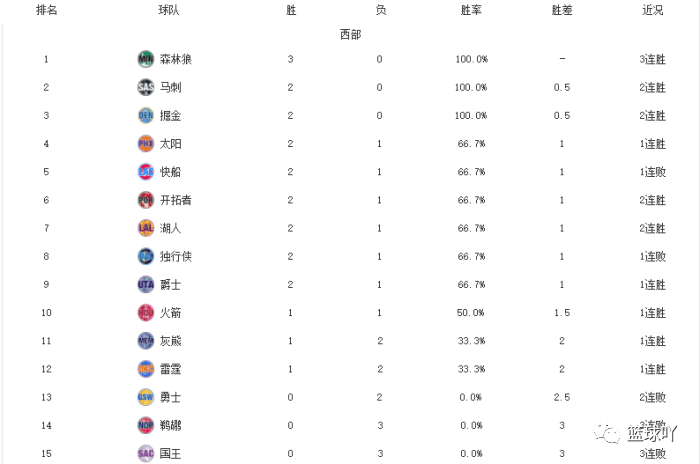The width and height of the screenshot is (700, 464).
Task: Open the 火箭 team name link
Action: click(x=171, y=313)
